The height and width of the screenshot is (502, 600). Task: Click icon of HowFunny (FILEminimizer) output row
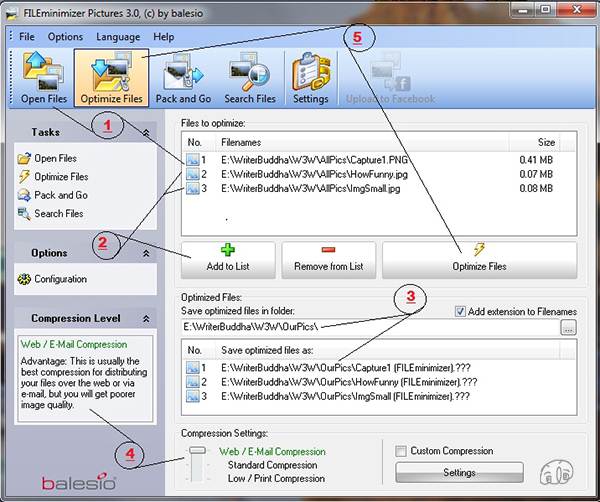[193, 382]
